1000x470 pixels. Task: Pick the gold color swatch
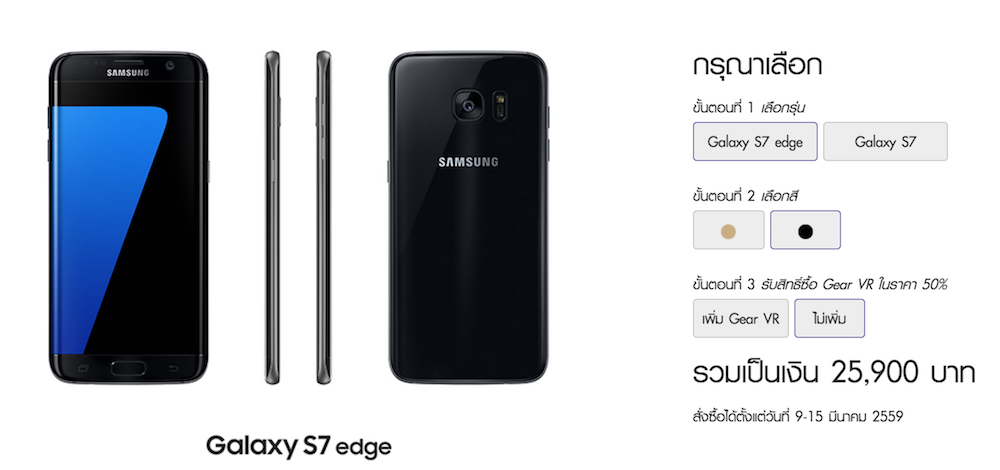(x=728, y=230)
